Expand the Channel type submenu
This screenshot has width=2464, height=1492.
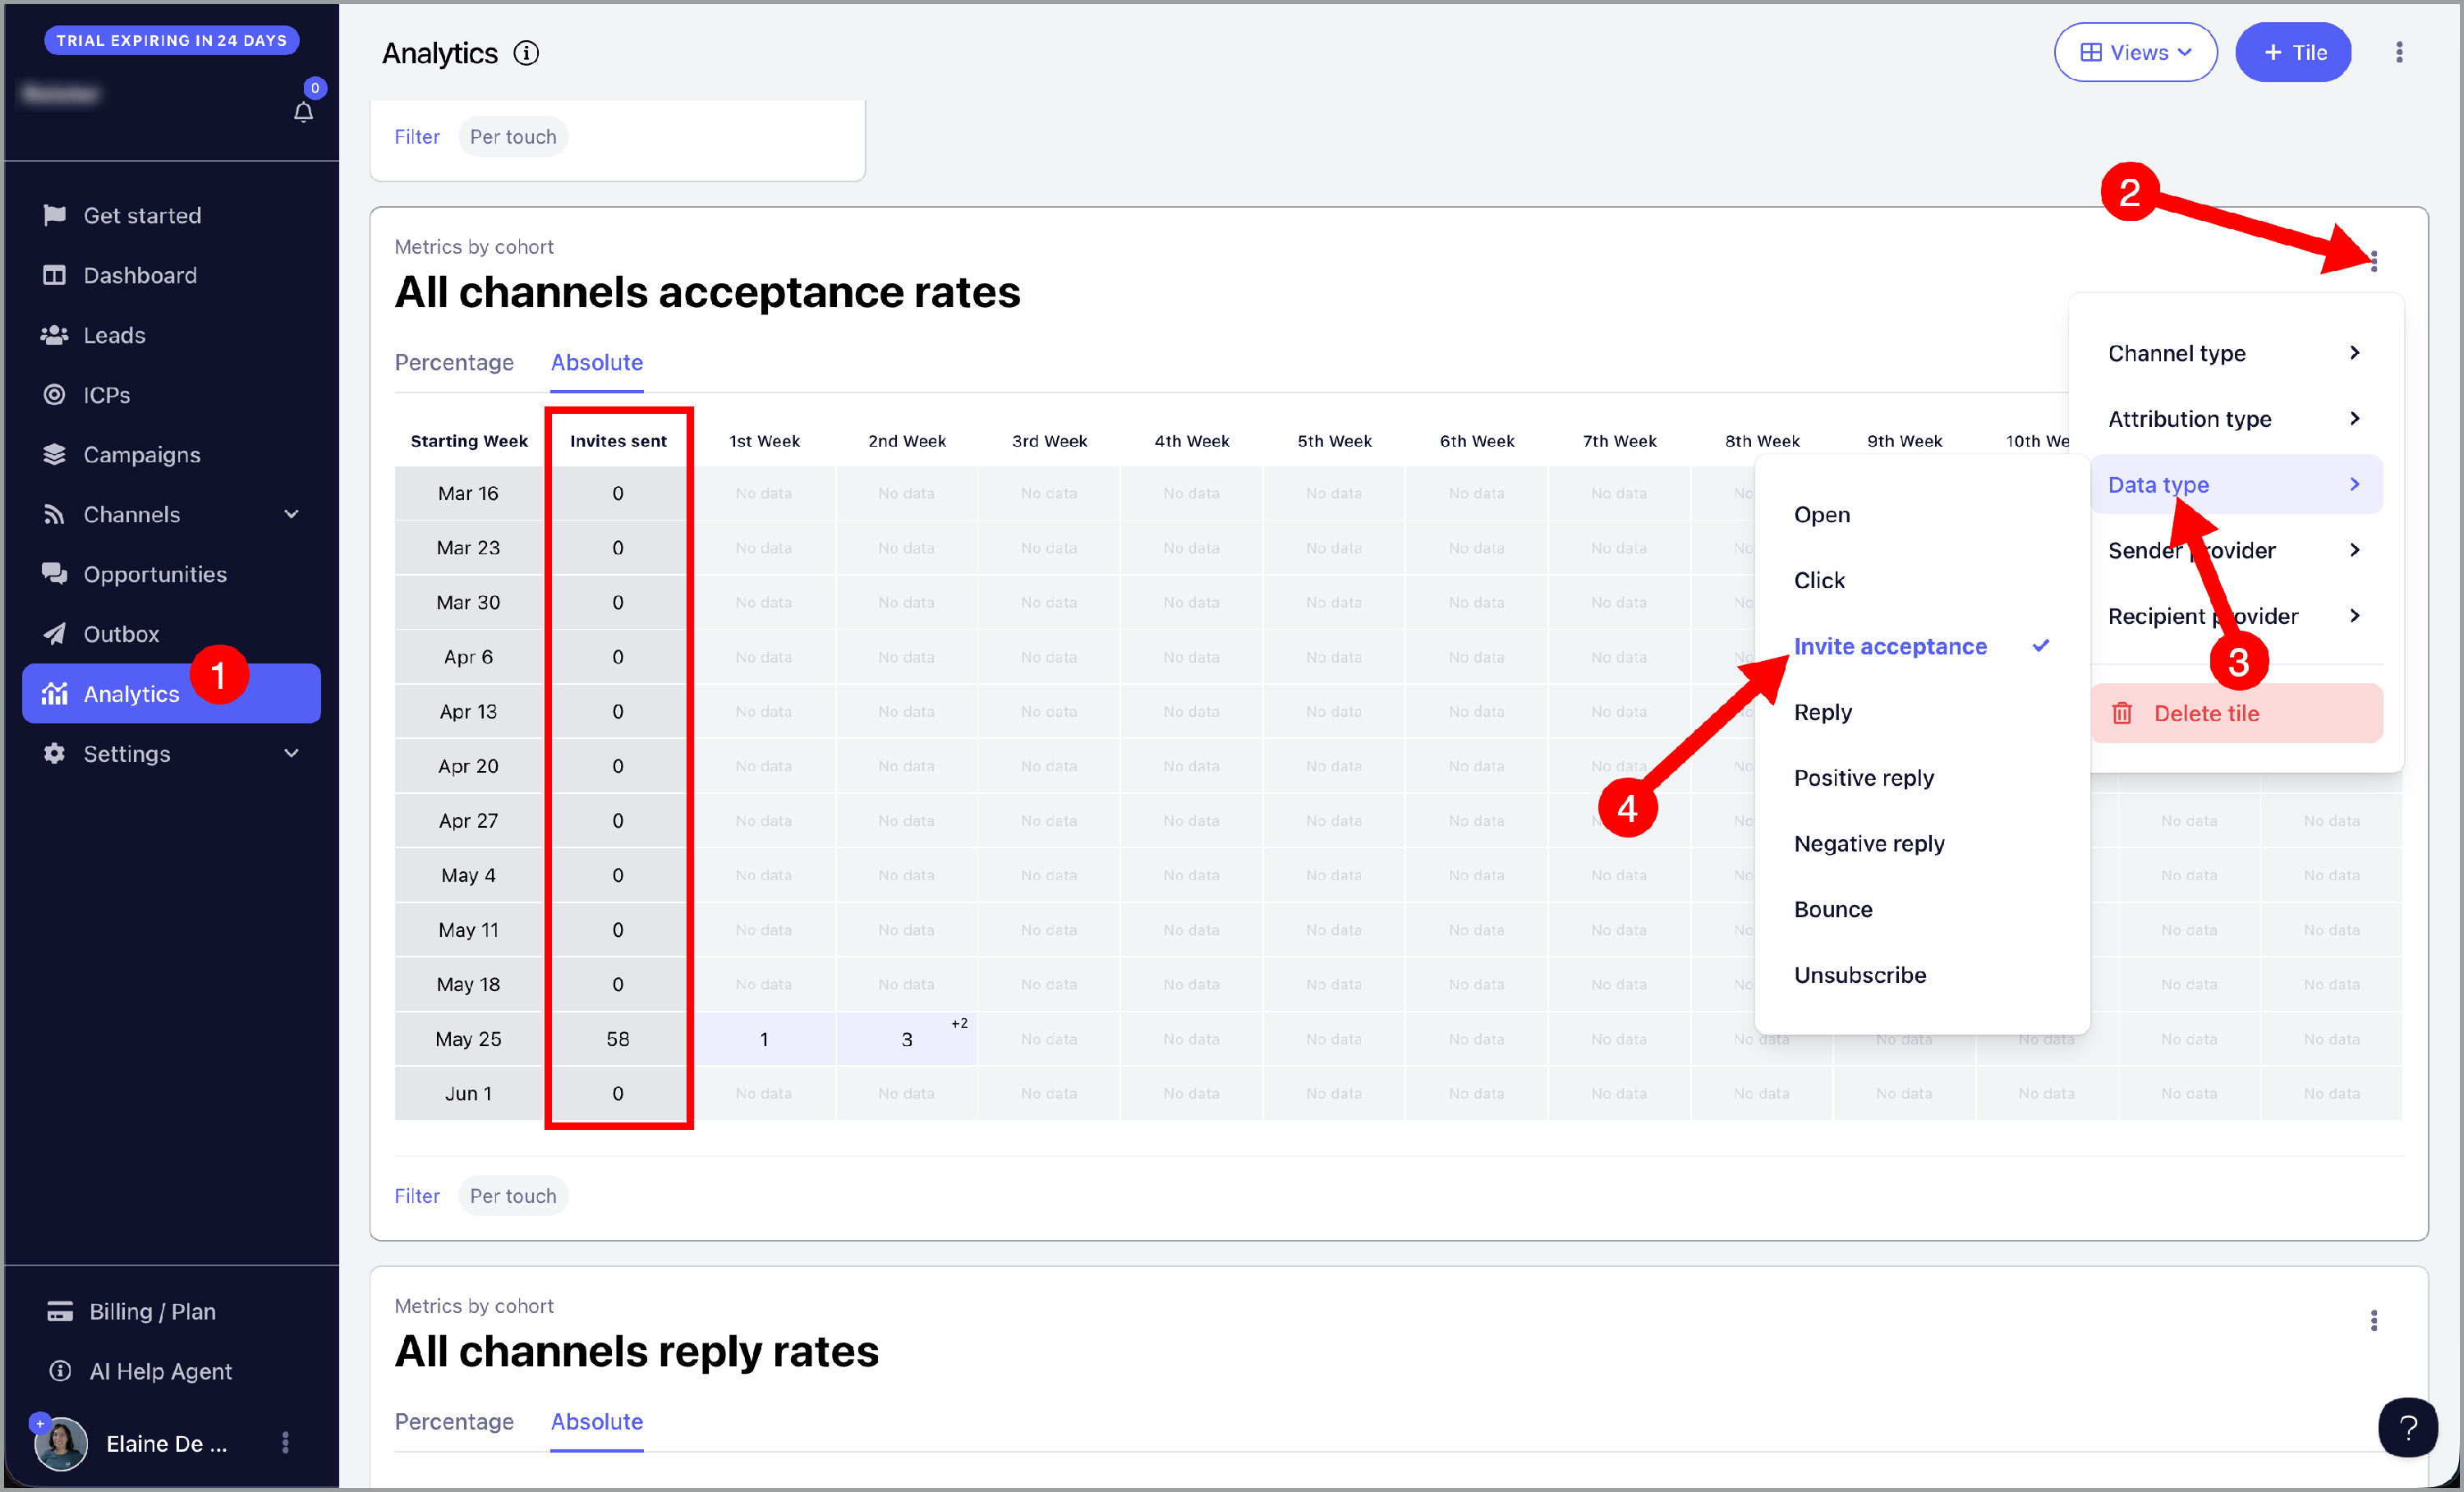[2235, 353]
